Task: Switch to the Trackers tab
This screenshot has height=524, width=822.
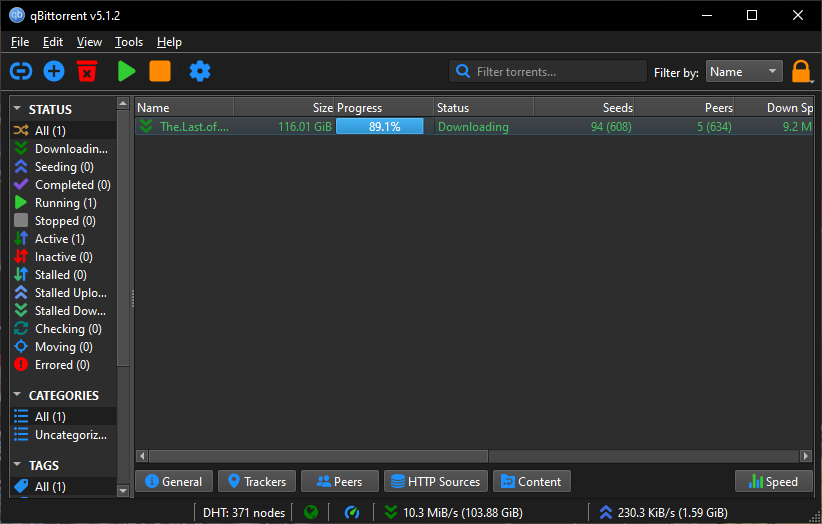Action: coord(257,481)
